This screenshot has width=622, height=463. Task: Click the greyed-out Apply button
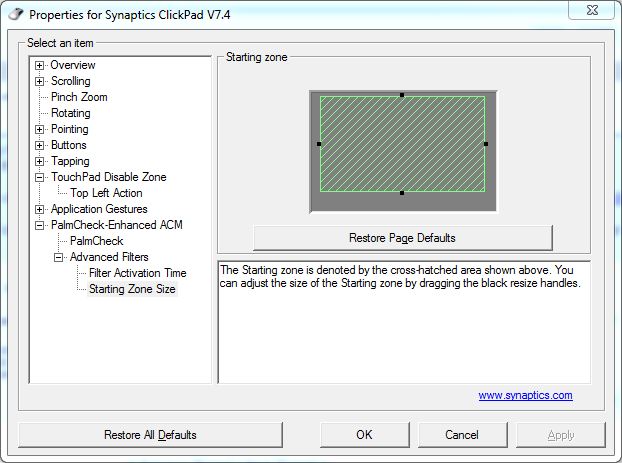pos(561,435)
